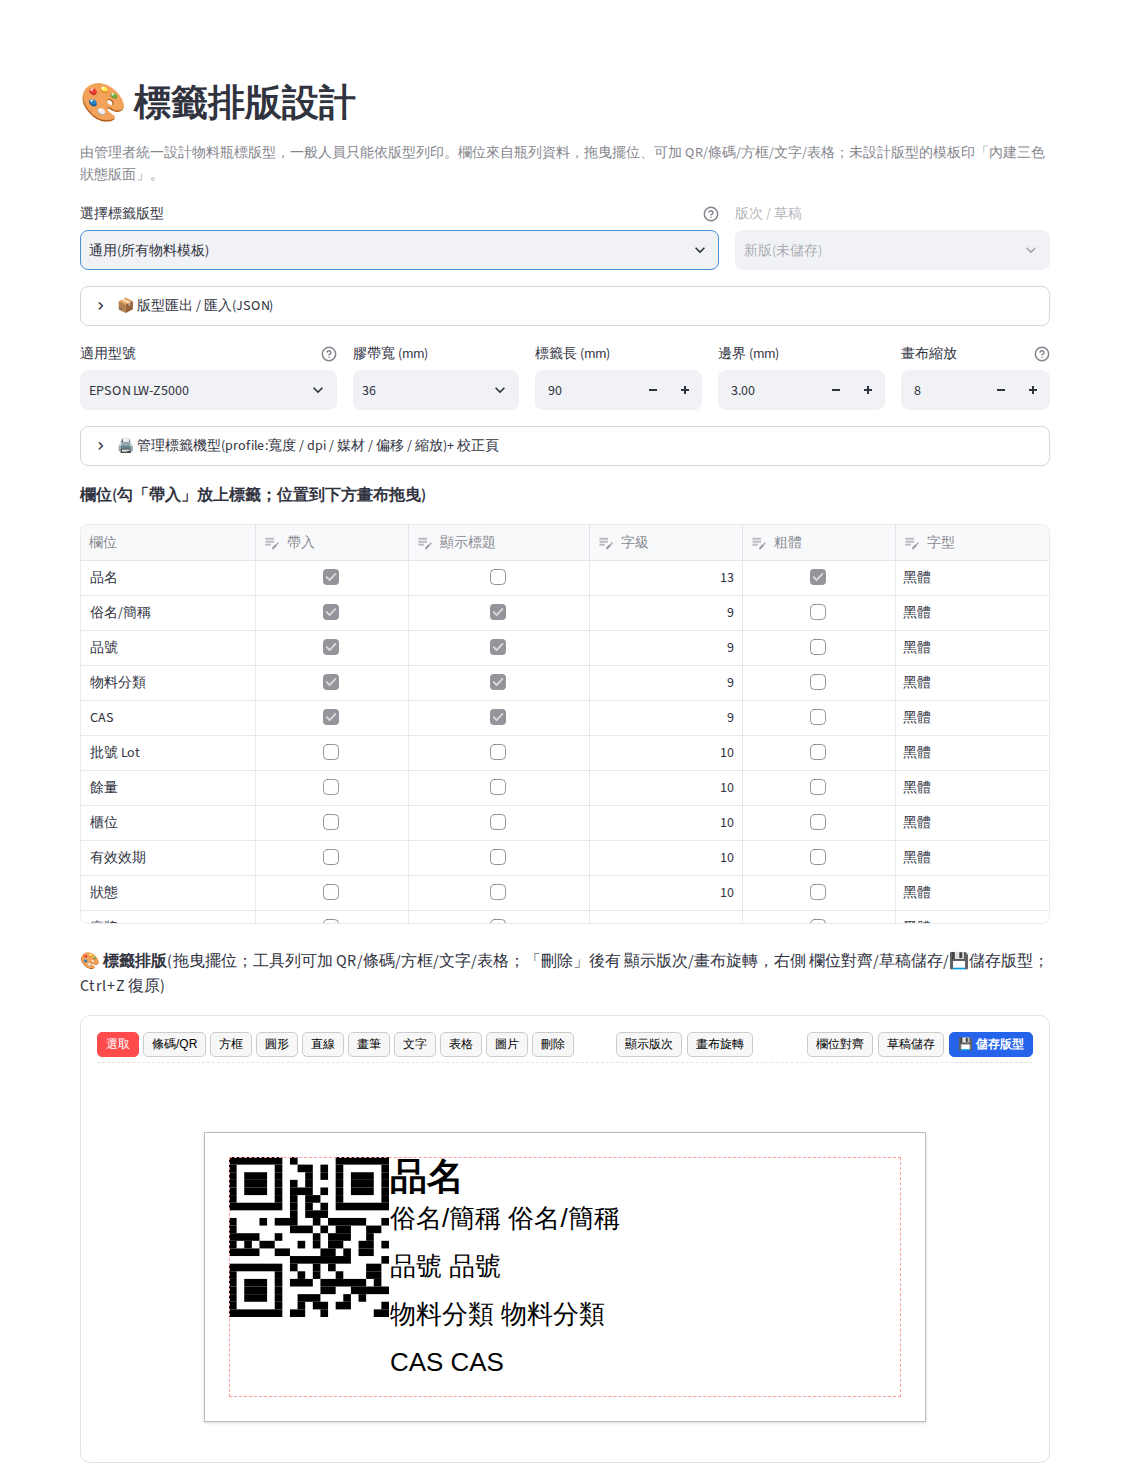
Task: Increase 畫布縮放 with plus button
Action: coord(1033,390)
